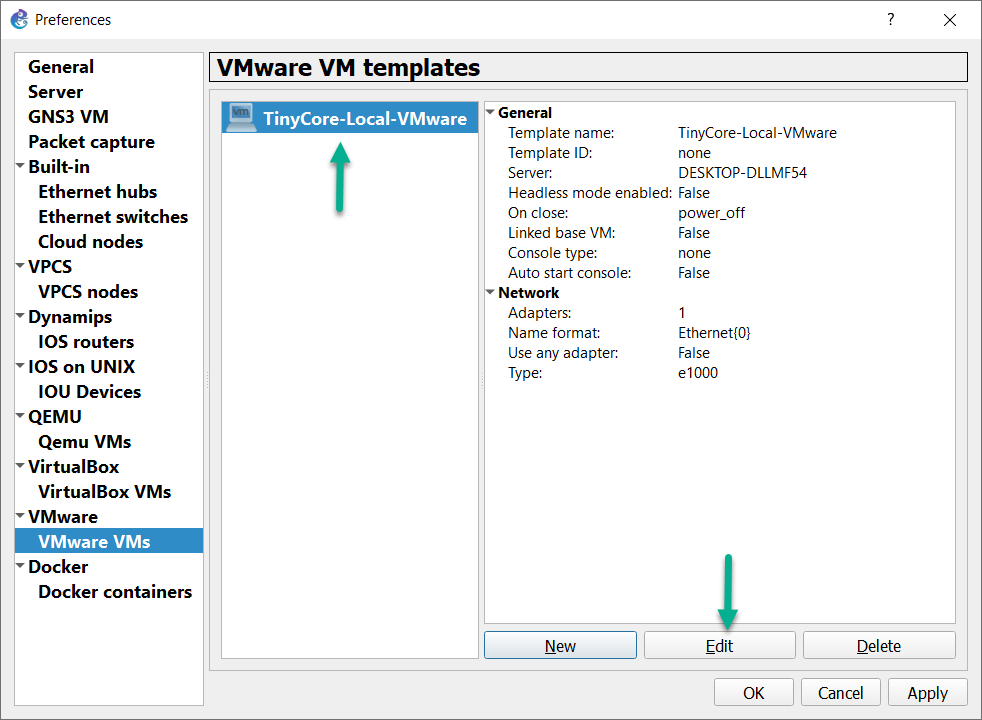Select the VMware category label
The image size is (982, 720).
click(63, 517)
